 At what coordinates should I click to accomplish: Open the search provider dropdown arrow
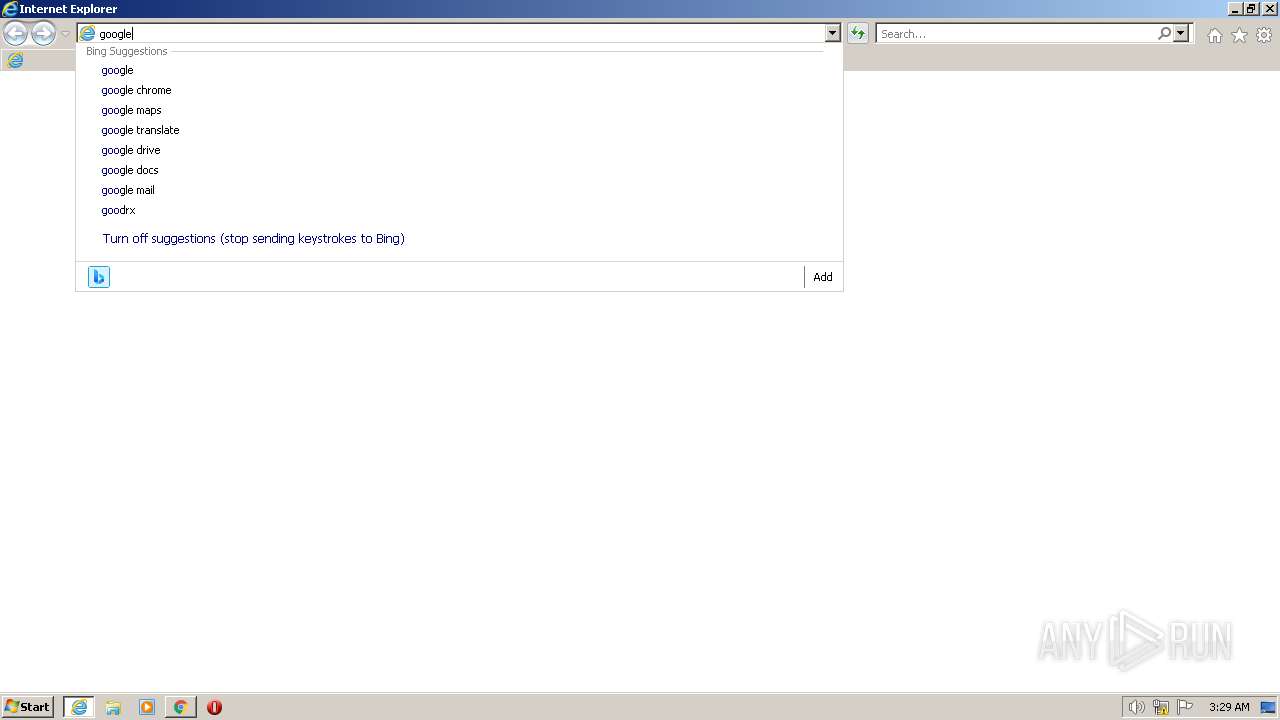click(x=1181, y=34)
